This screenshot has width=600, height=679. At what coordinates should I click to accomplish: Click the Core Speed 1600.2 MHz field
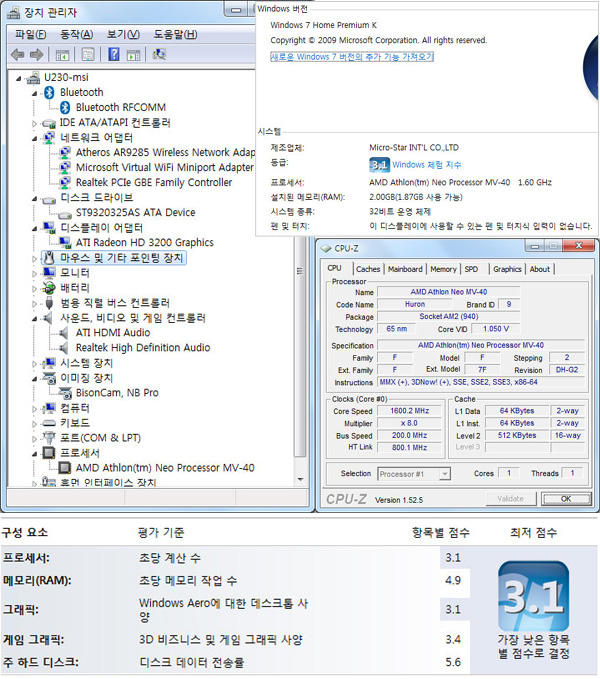tap(410, 411)
